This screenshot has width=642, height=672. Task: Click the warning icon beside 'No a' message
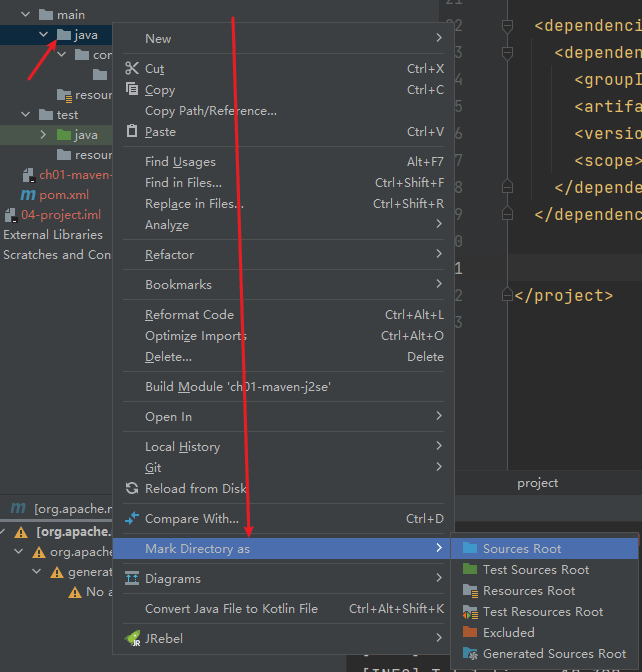pyautogui.click(x=75, y=592)
